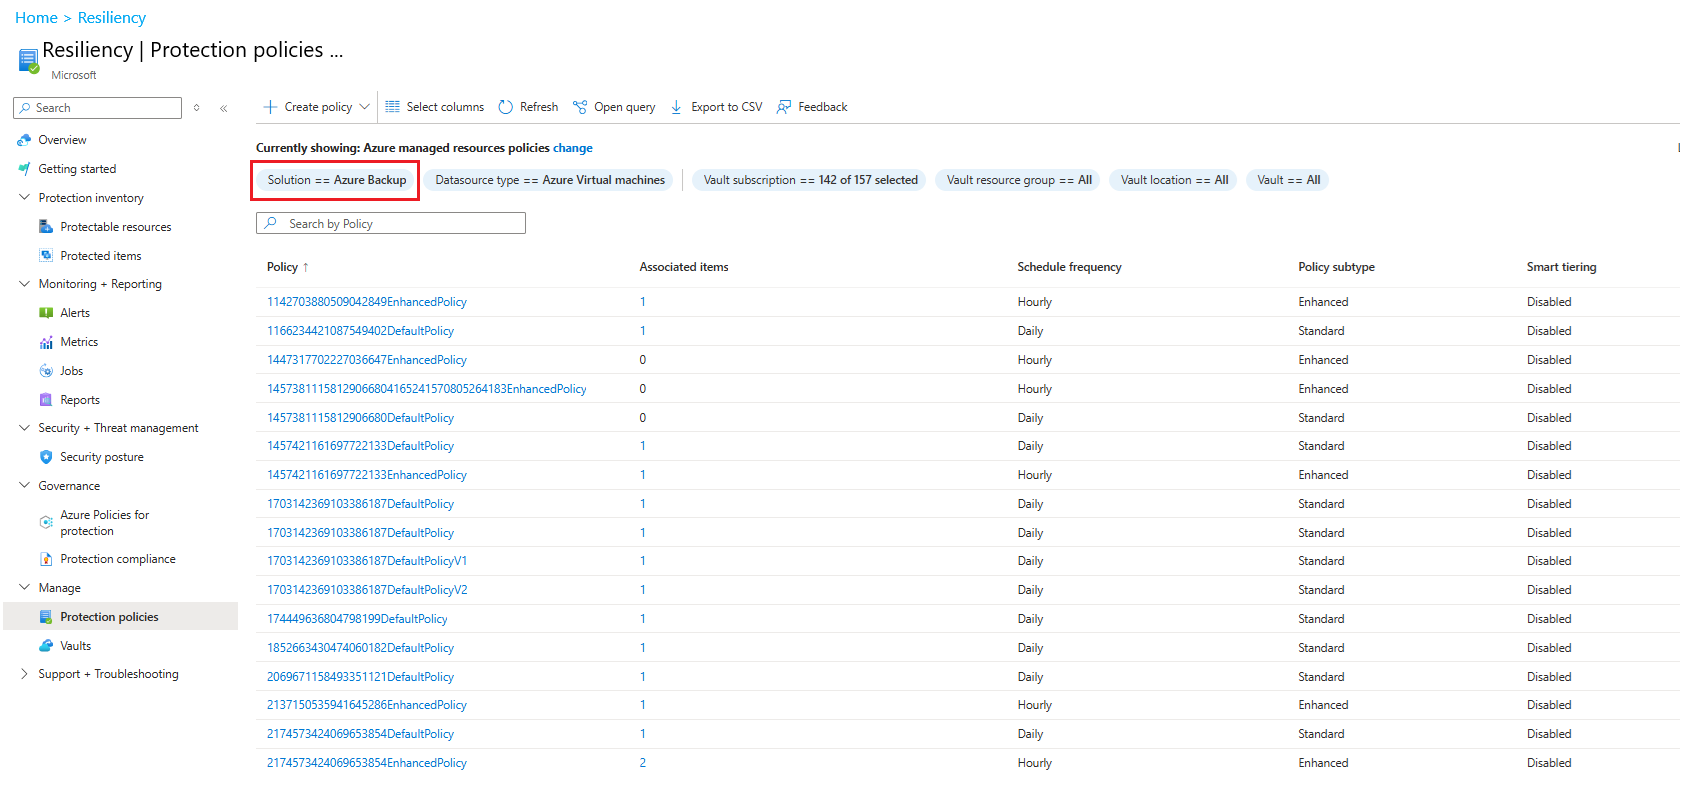Click the Feedback icon in the toolbar
Viewport: 1685px width, 794px height.
click(x=784, y=107)
